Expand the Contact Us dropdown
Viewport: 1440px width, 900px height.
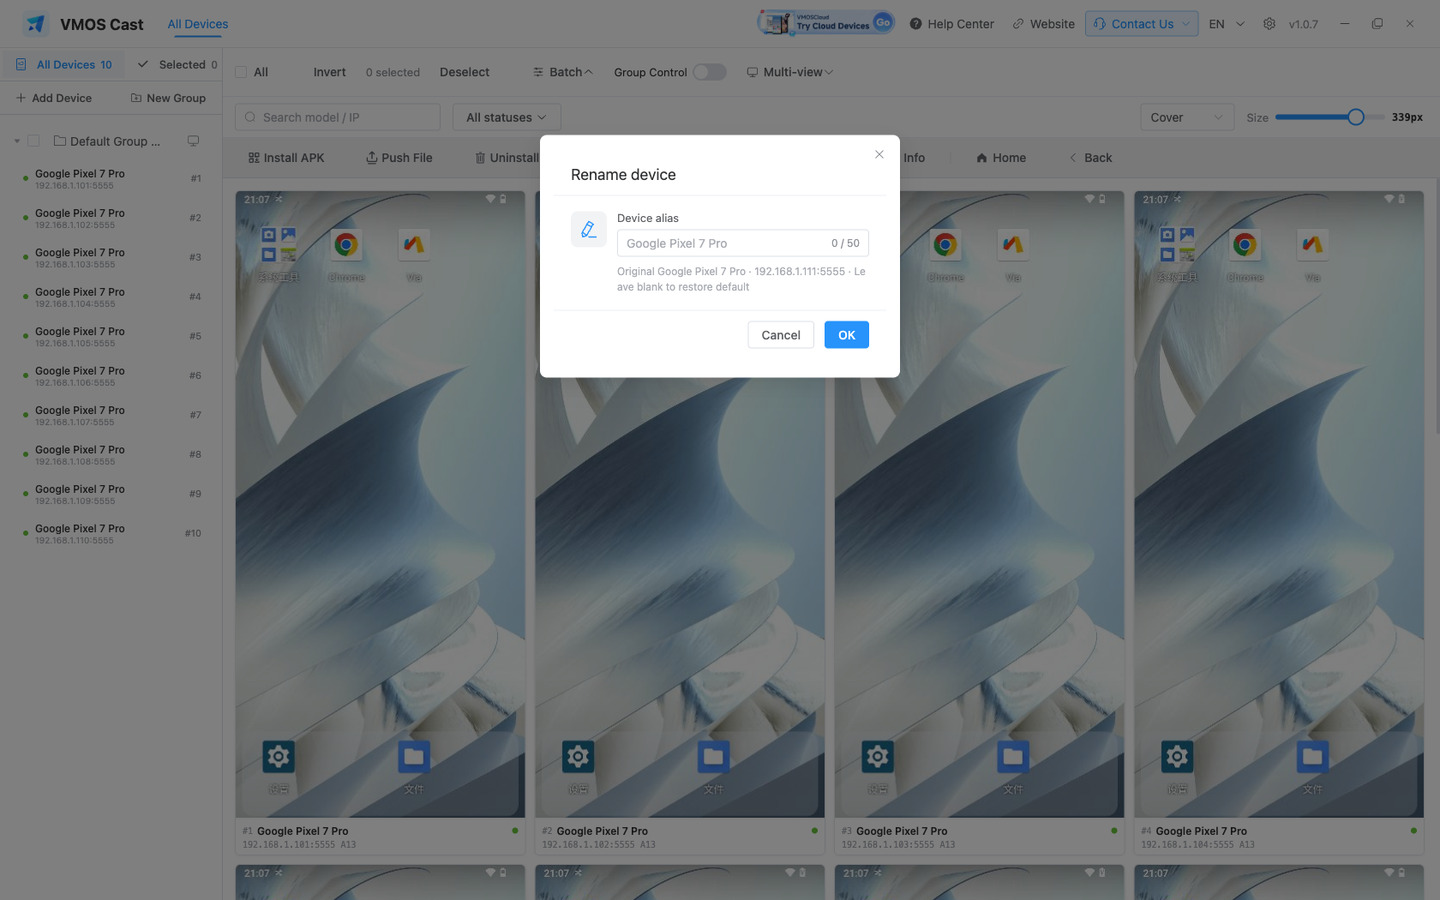click(1142, 24)
